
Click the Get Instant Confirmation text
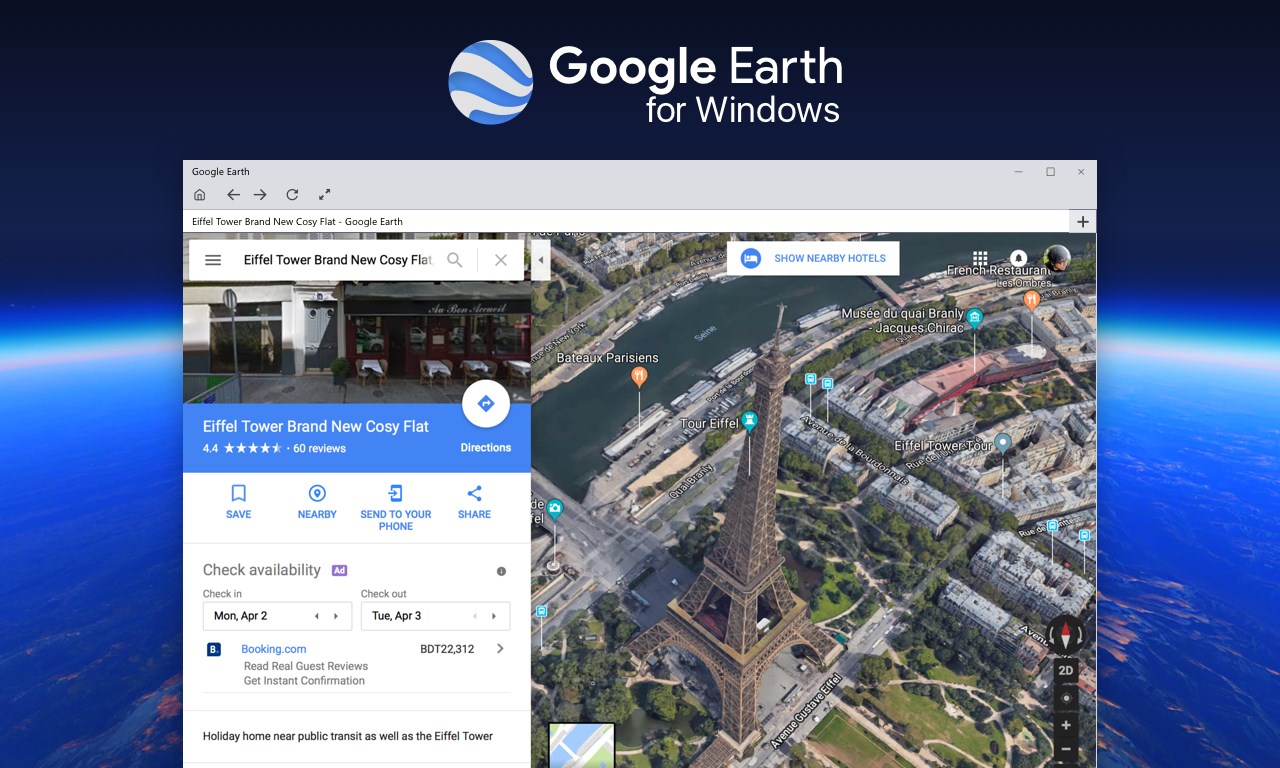pos(304,681)
